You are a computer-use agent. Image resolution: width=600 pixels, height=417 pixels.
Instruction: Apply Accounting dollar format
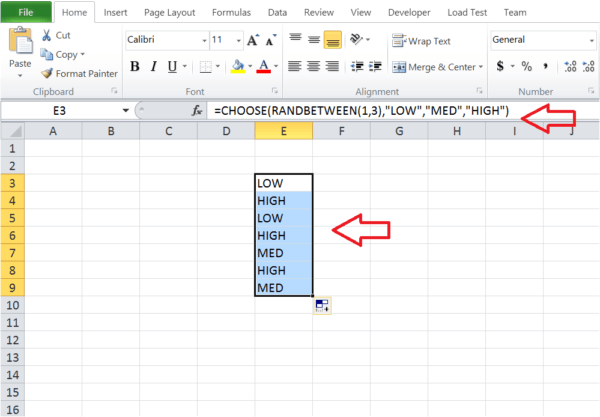[500, 66]
